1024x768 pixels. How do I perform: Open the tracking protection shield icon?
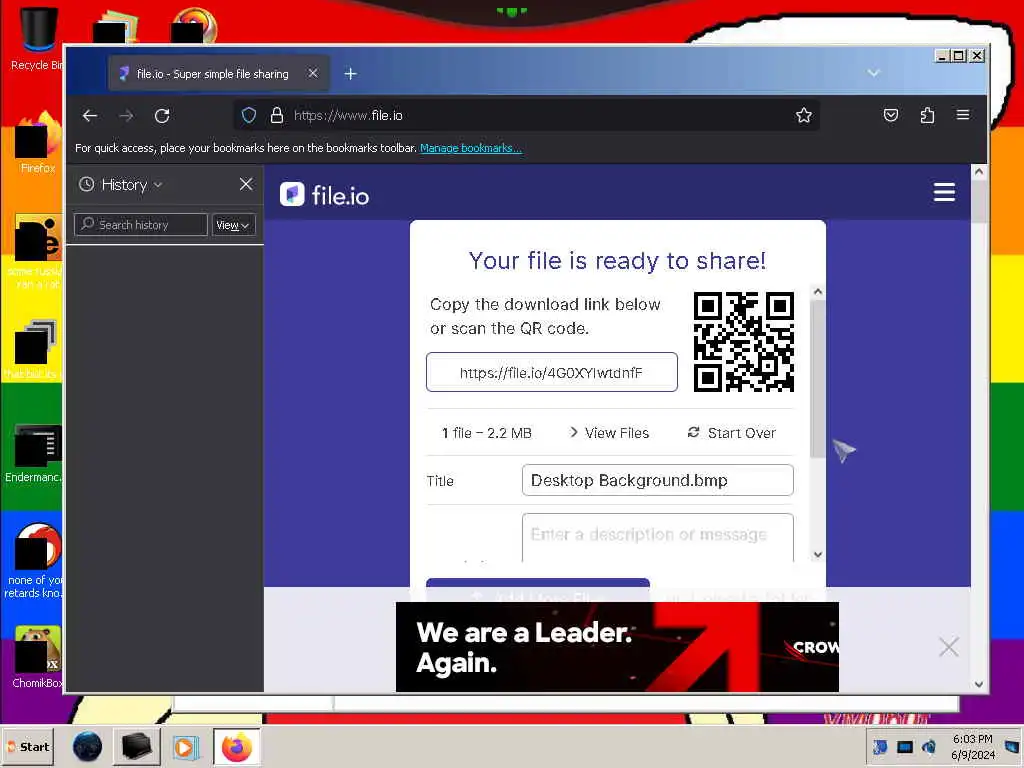(x=249, y=116)
